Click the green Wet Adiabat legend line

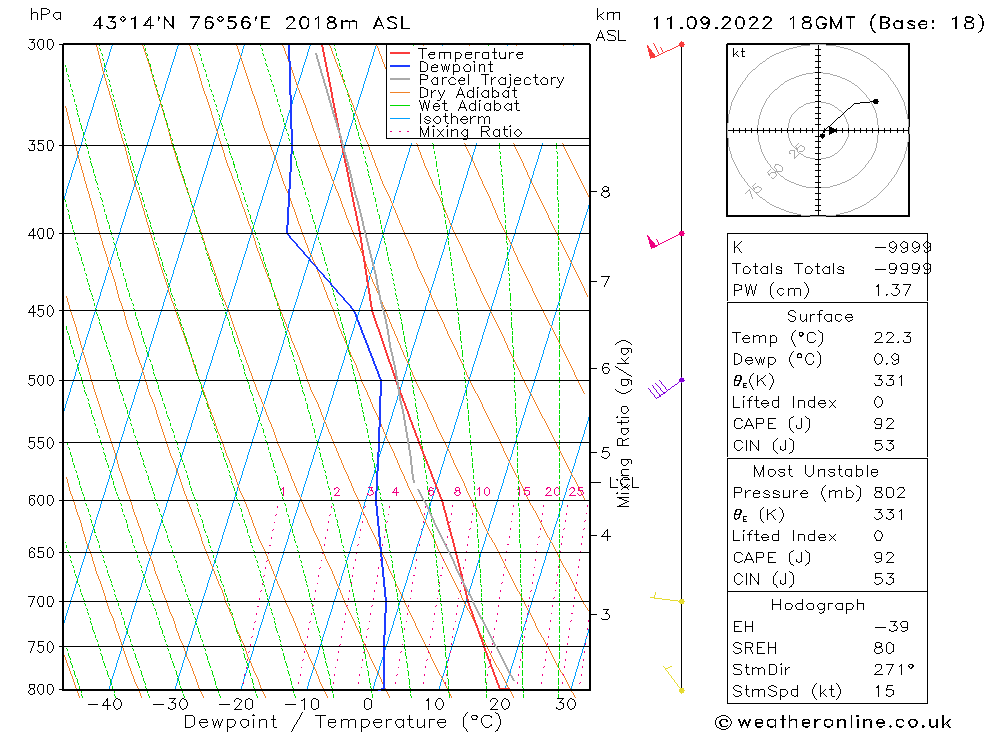[x=400, y=106]
